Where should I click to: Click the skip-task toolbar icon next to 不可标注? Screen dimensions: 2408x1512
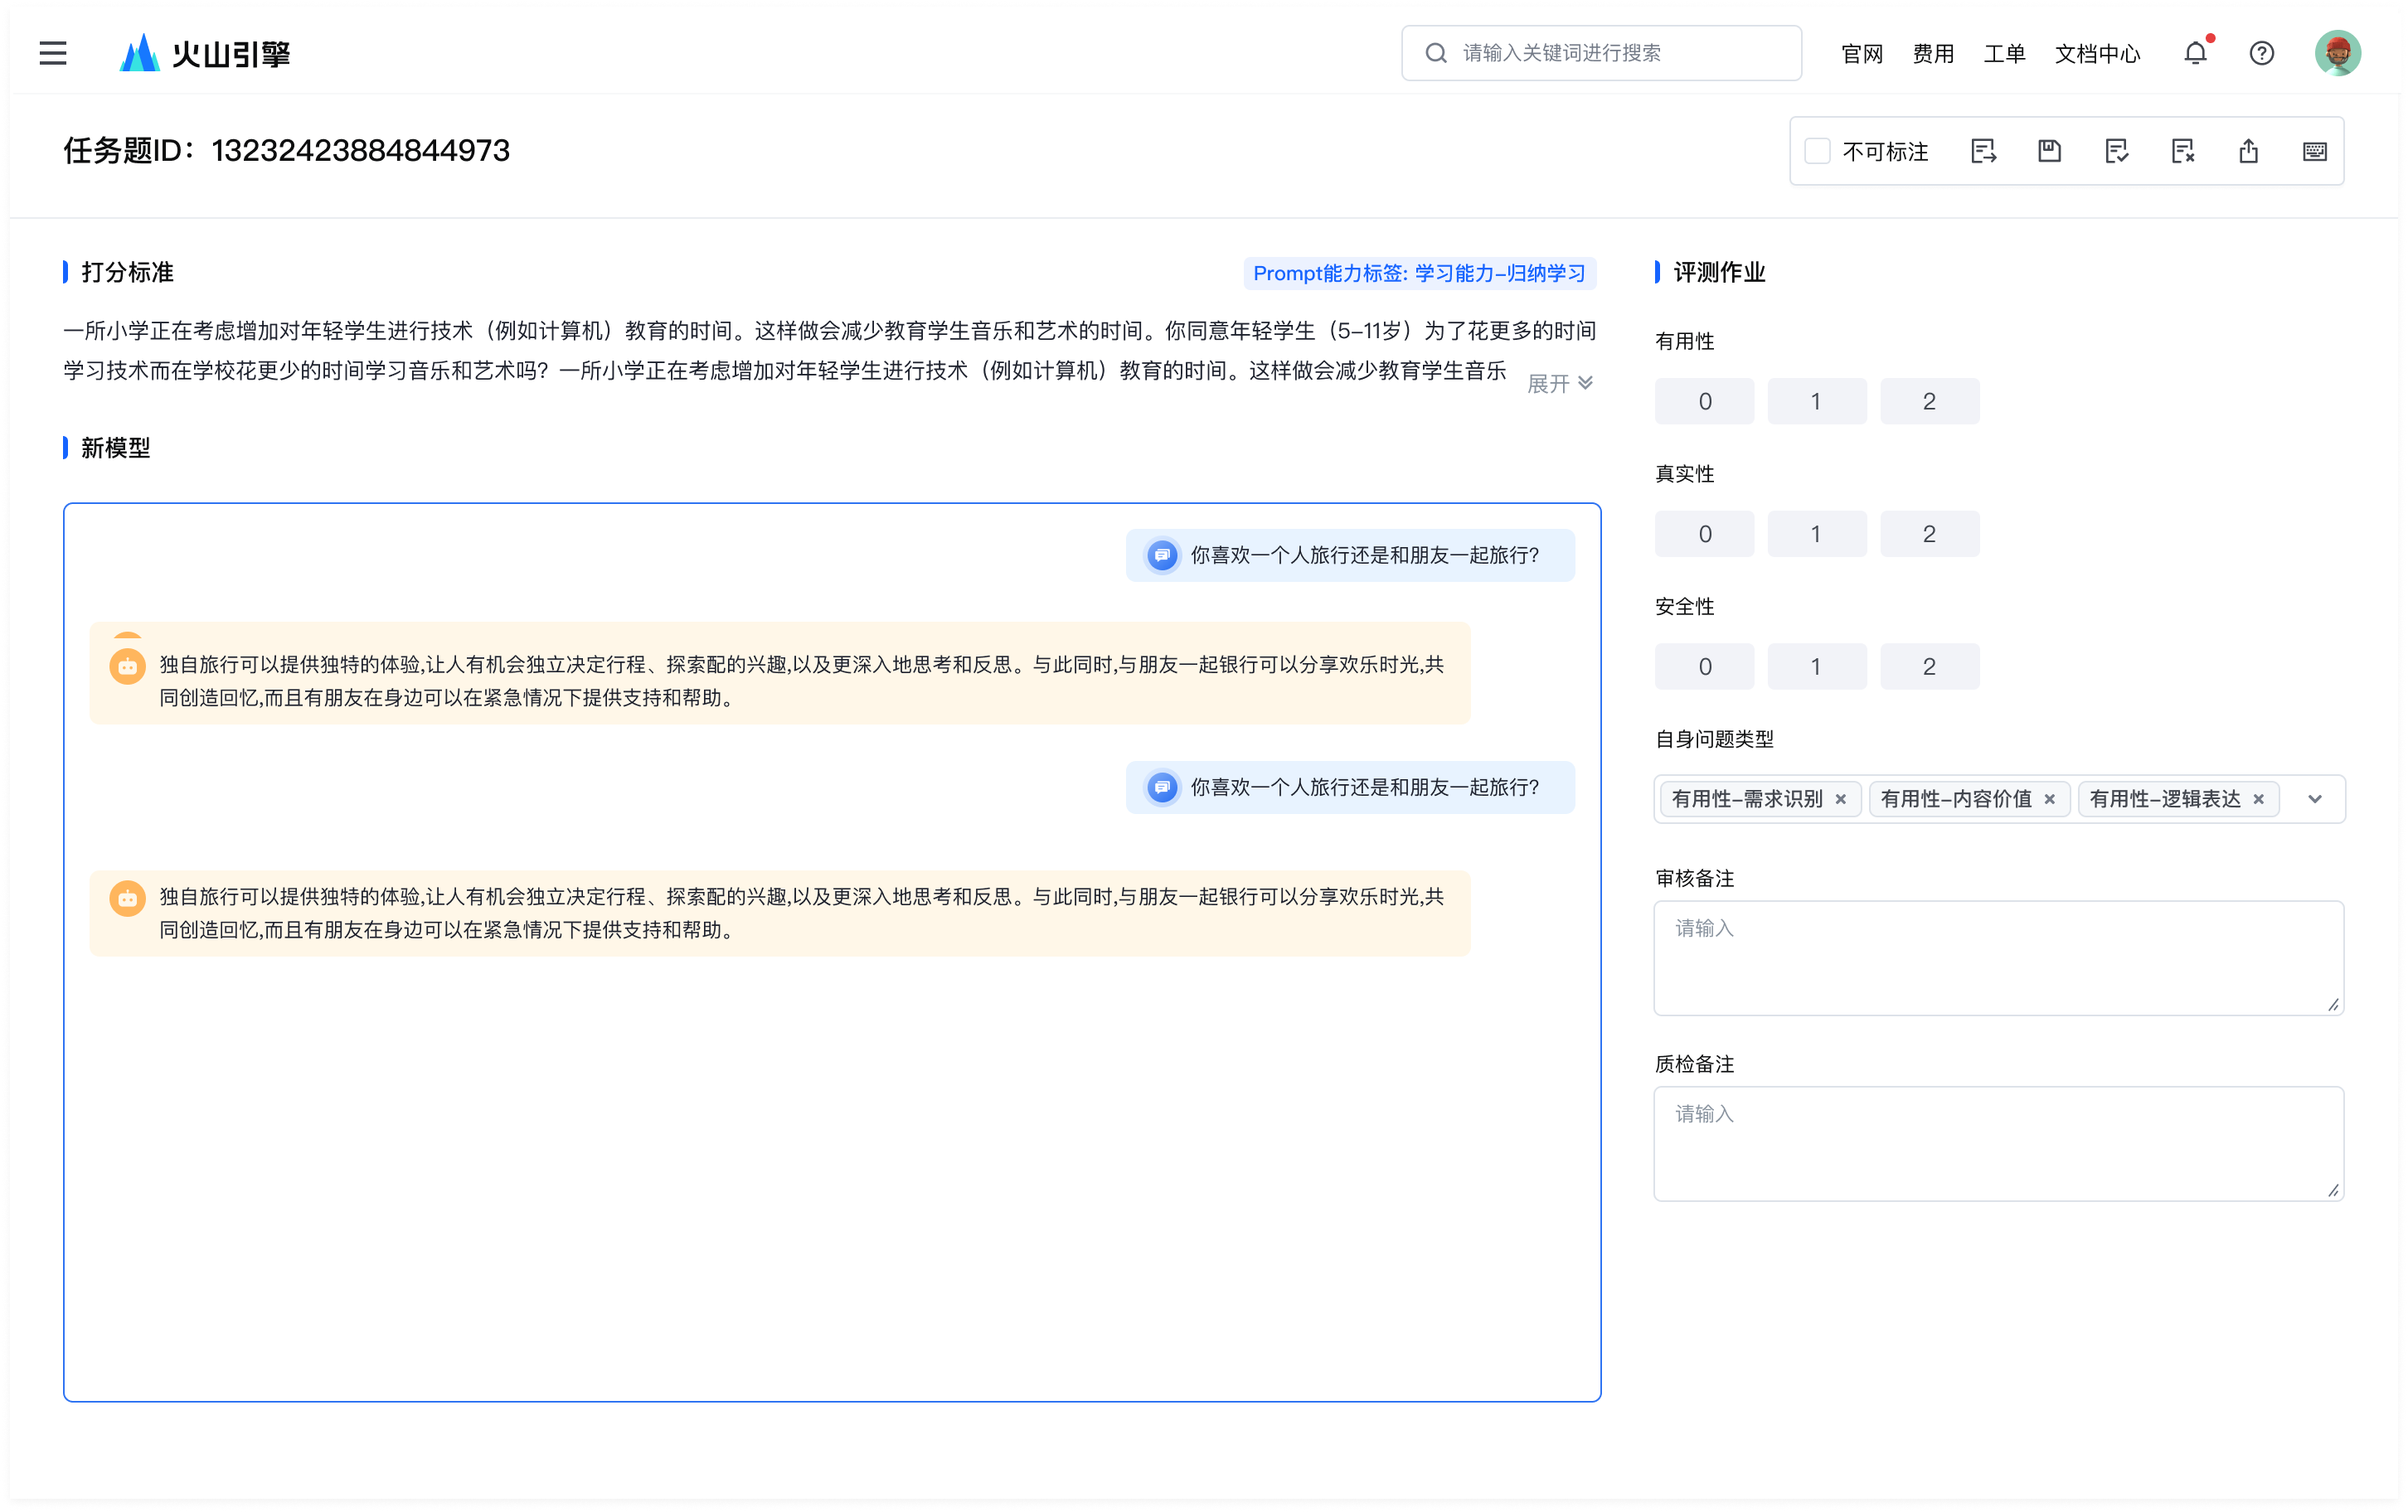1984,151
